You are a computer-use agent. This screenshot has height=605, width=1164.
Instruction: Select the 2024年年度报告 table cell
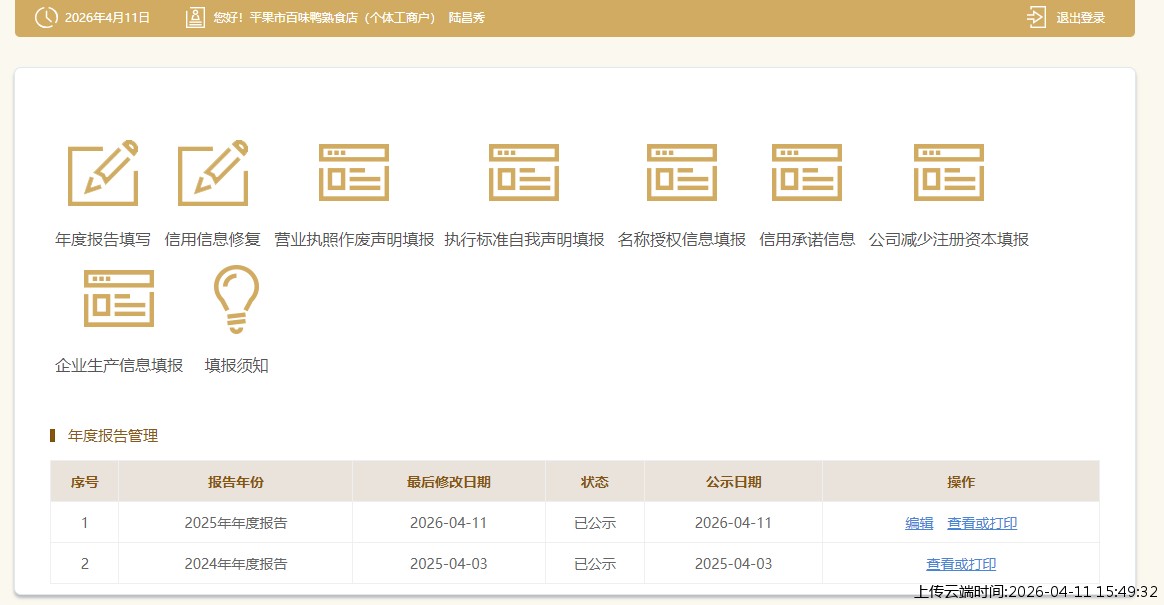point(235,564)
